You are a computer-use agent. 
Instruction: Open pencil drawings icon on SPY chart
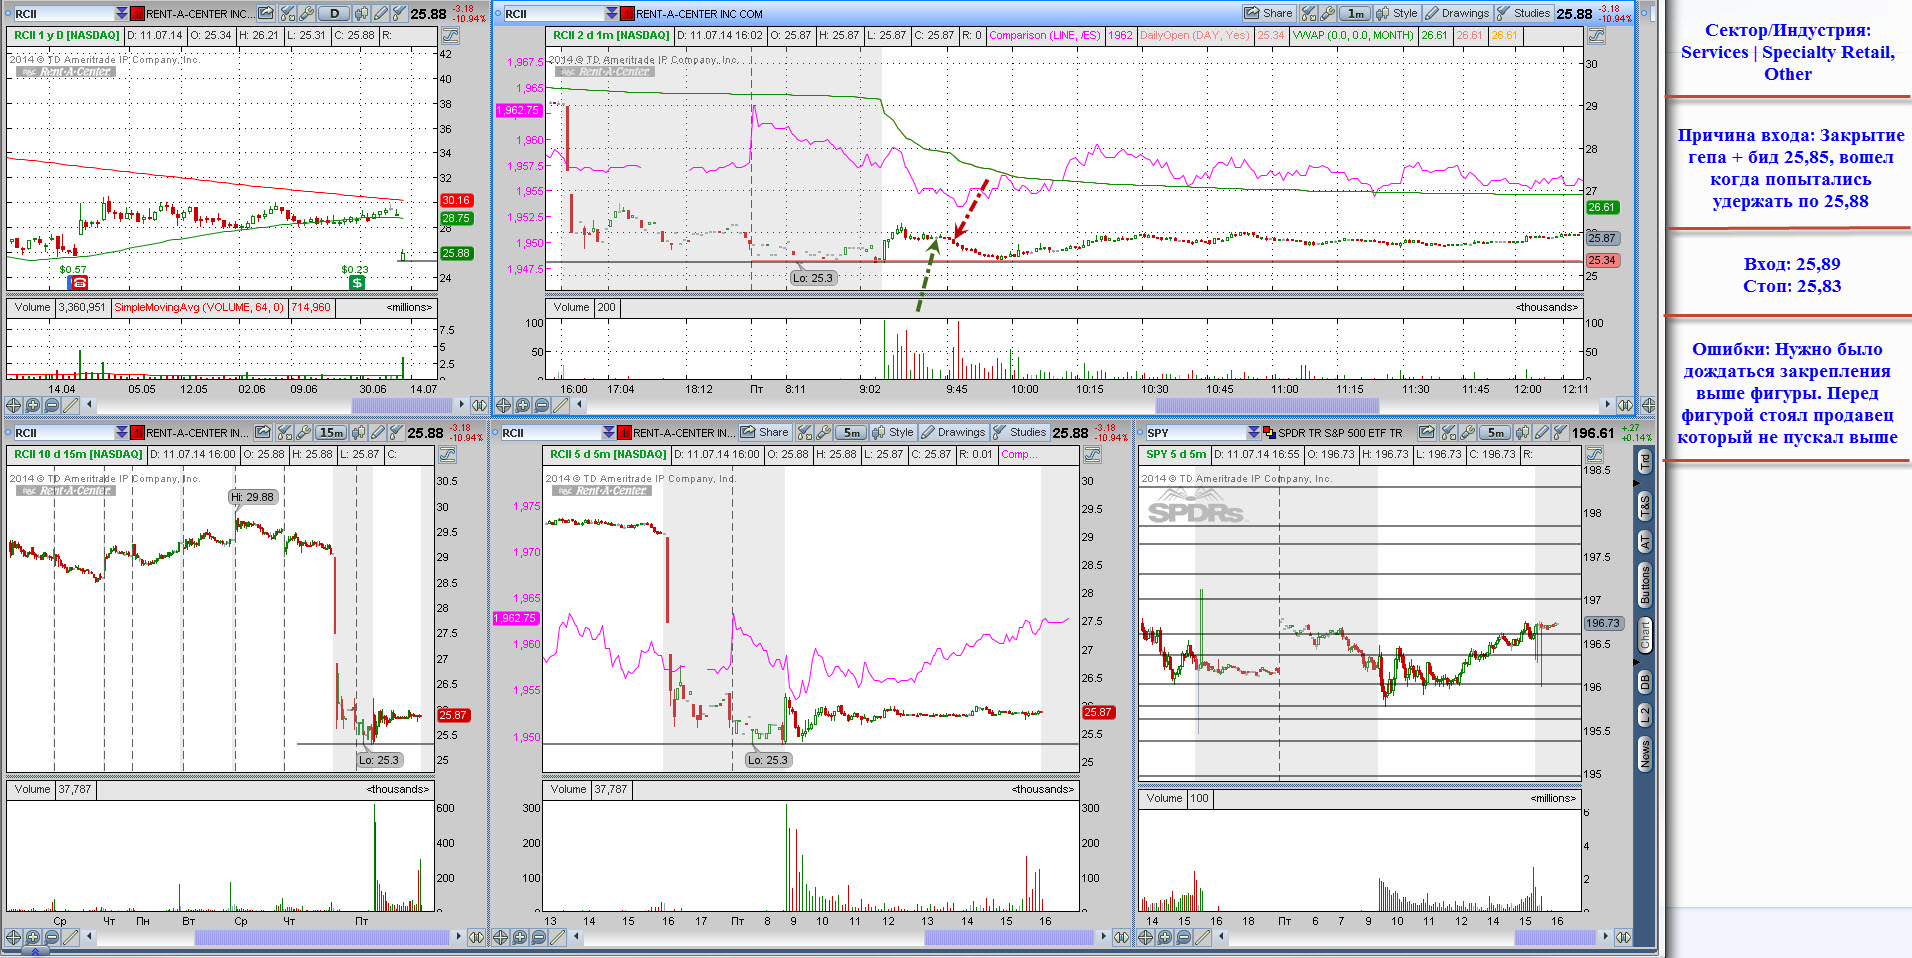click(1542, 432)
